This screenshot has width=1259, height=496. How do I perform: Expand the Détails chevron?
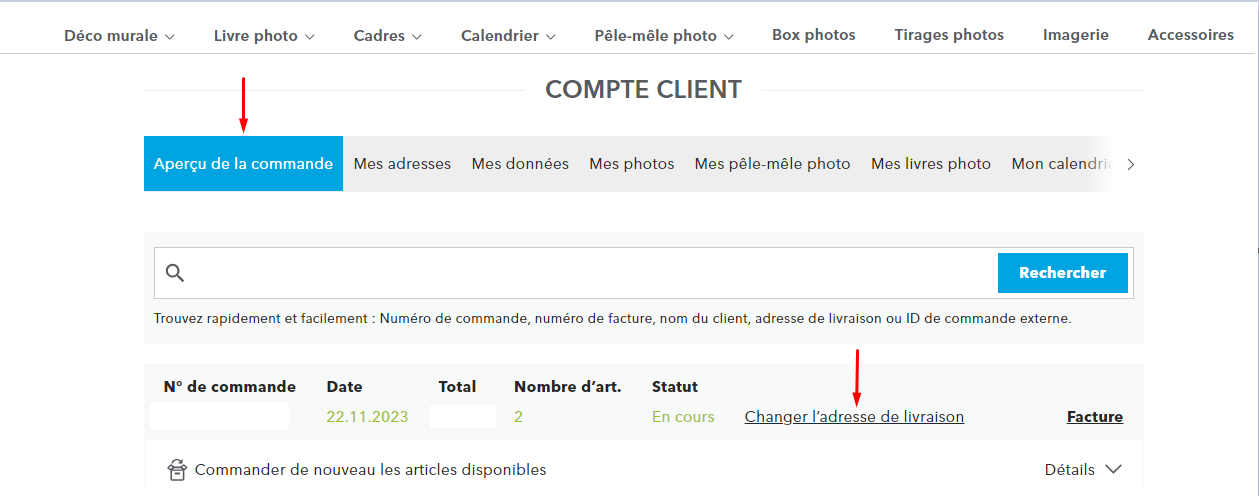[x=1114, y=470]
